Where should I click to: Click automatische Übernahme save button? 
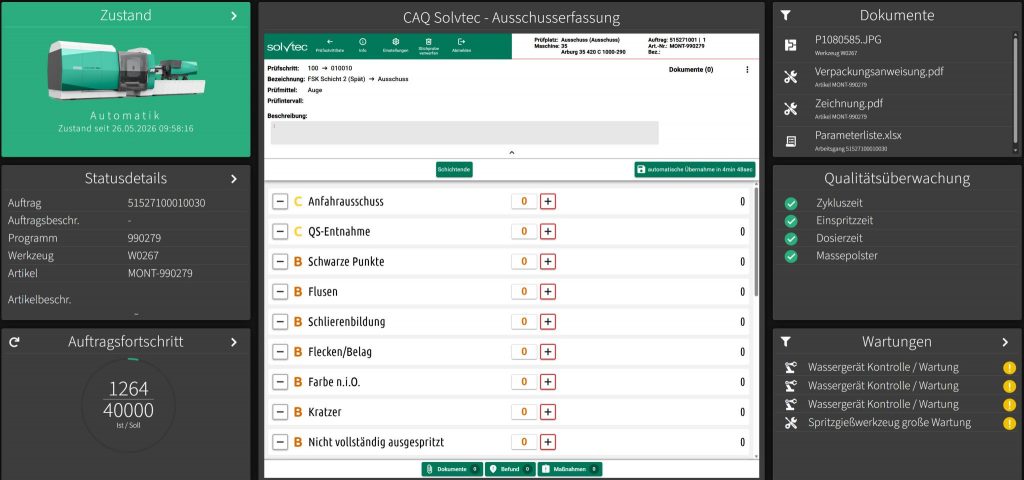(695, 169)
